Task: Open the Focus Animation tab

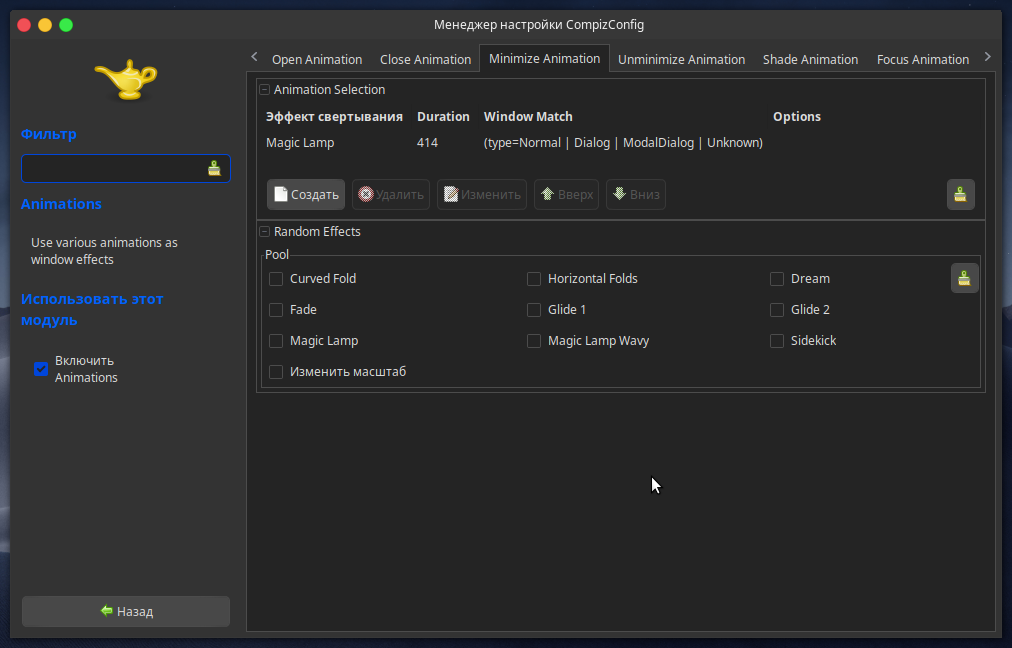Action: point(923,59)
